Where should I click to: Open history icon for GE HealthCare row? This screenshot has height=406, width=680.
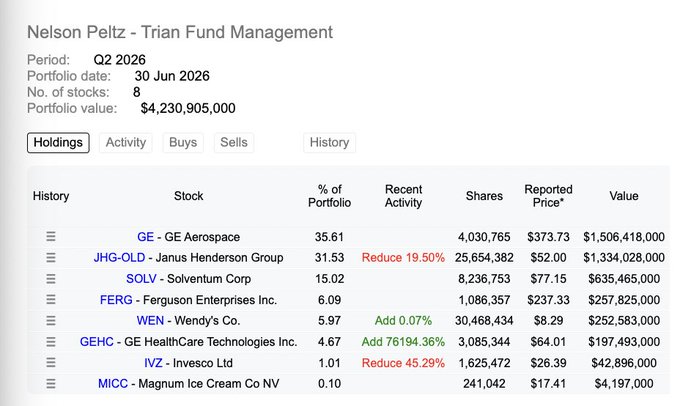click(51, 342)
